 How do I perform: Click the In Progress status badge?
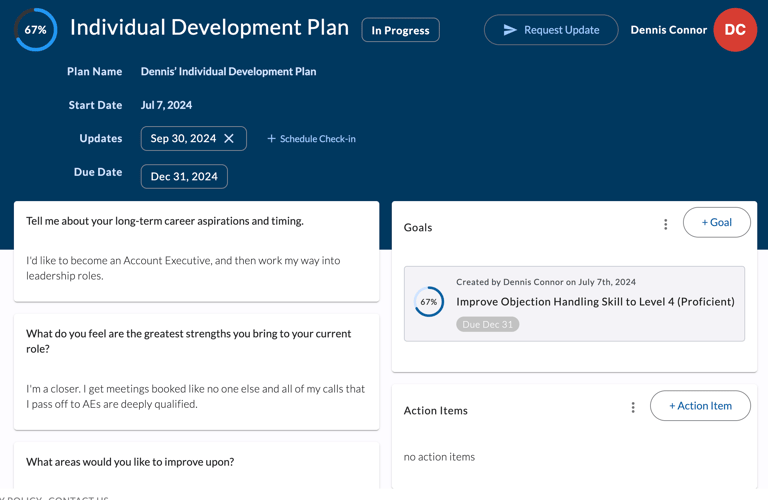[400, 30]
